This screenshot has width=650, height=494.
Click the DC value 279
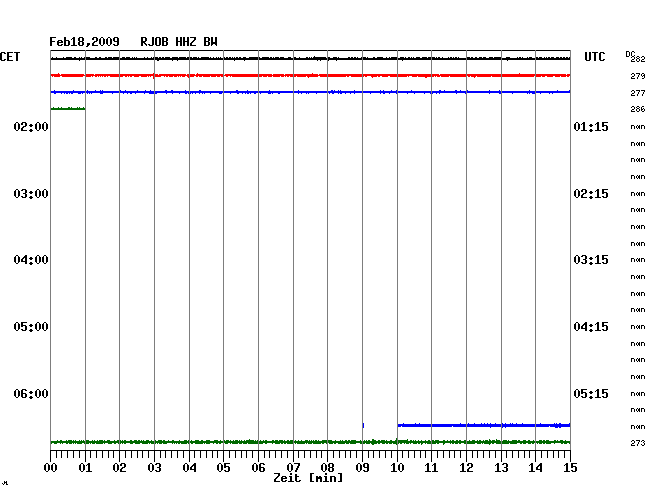point(638,76)
